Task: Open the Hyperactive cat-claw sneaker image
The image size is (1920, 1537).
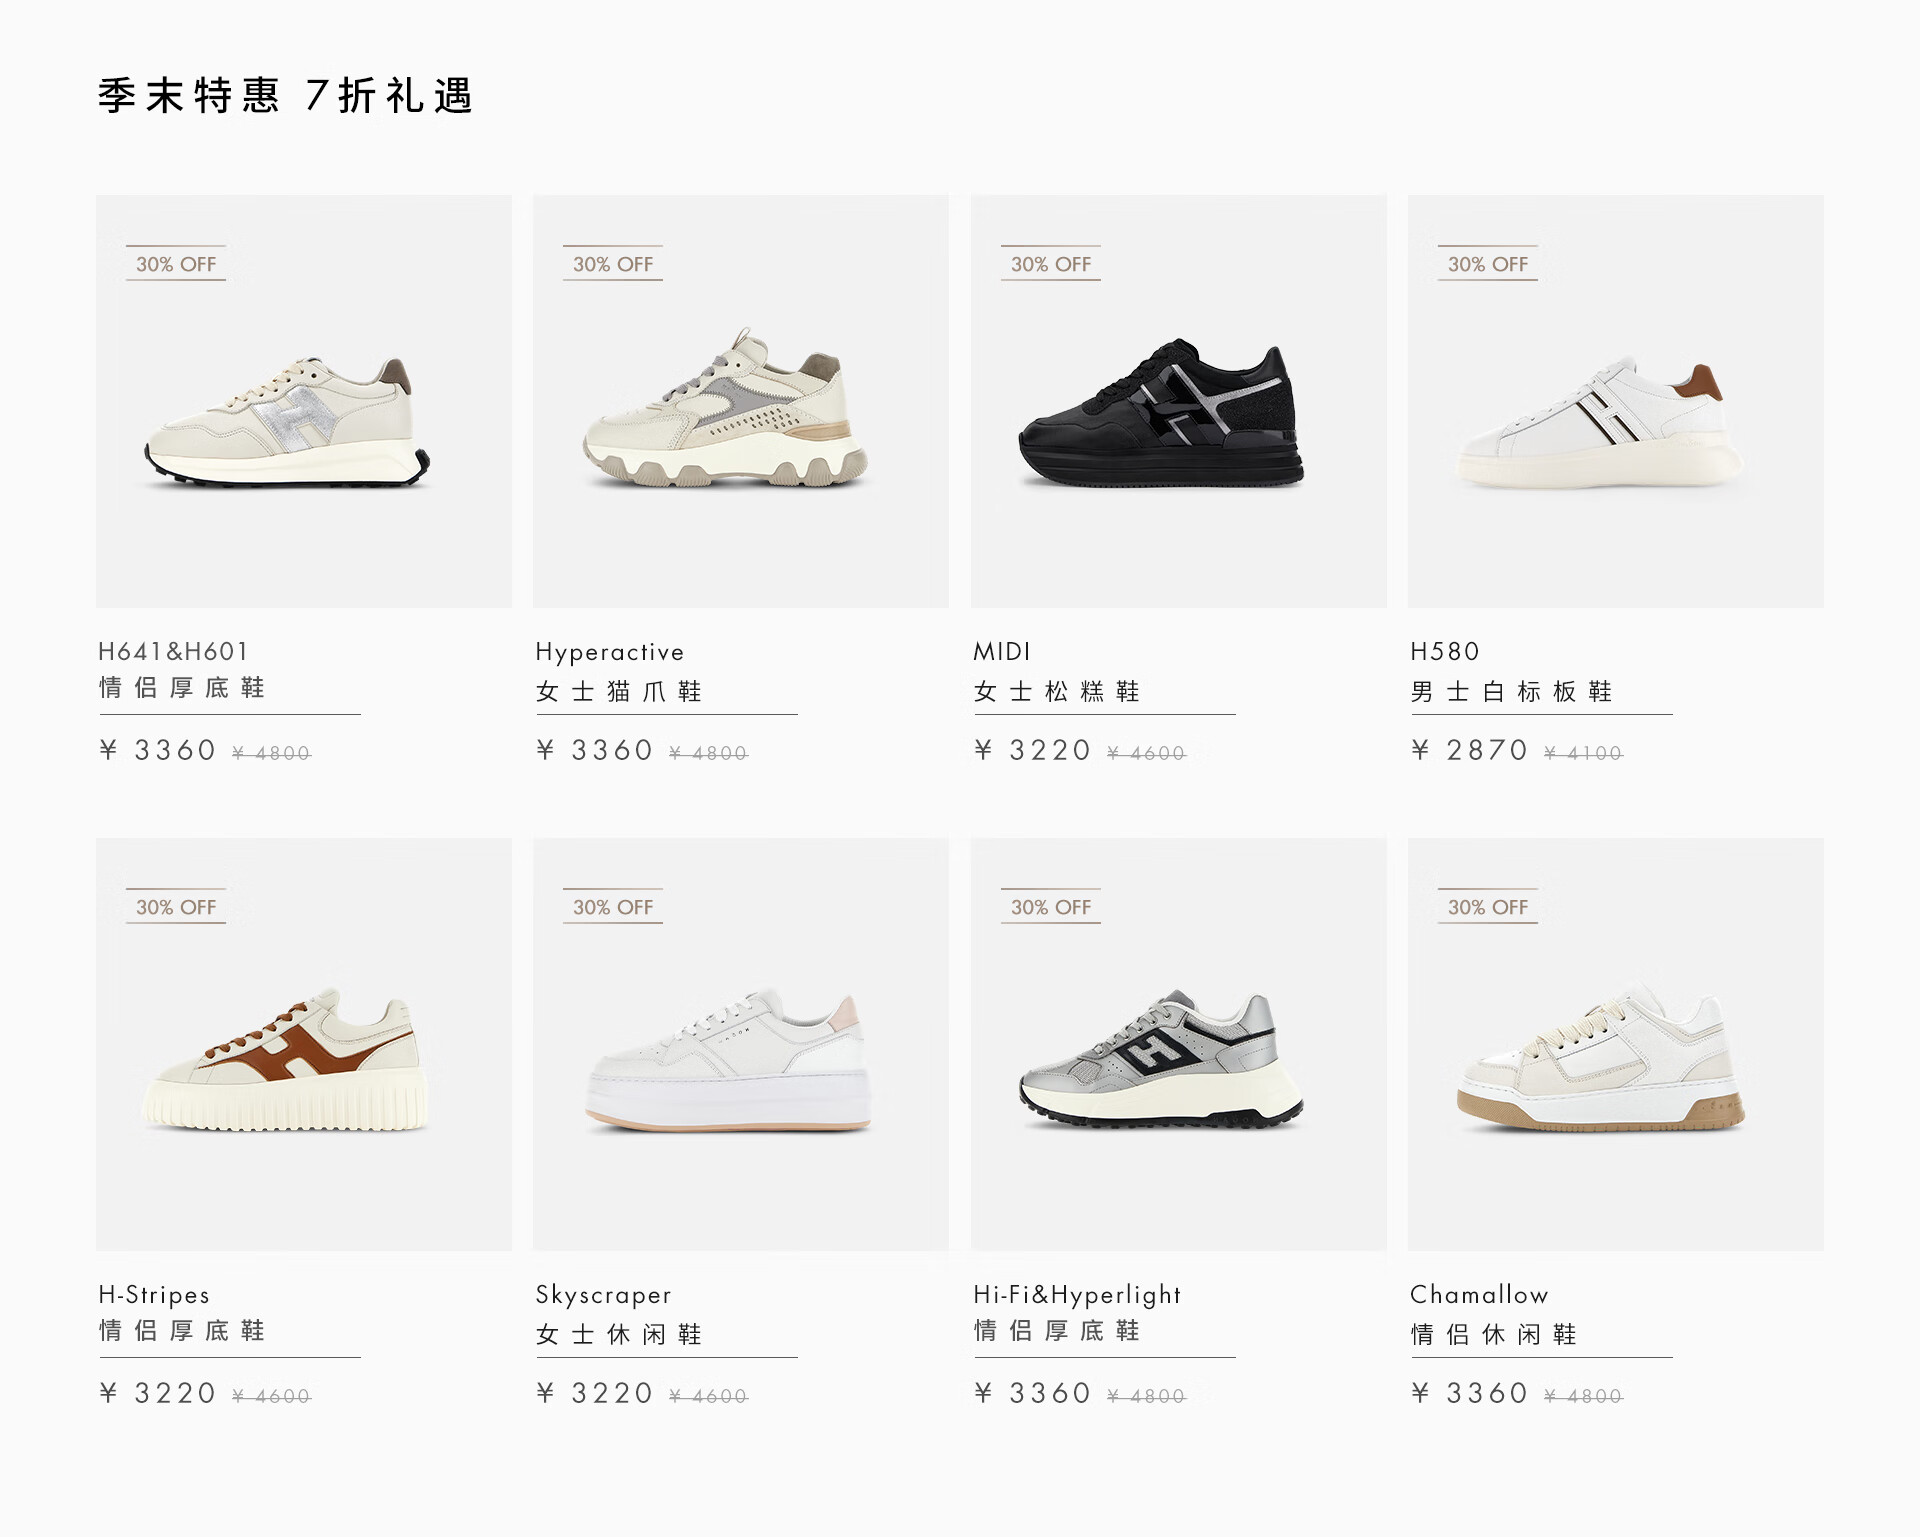Action: [x=740, y=401]
